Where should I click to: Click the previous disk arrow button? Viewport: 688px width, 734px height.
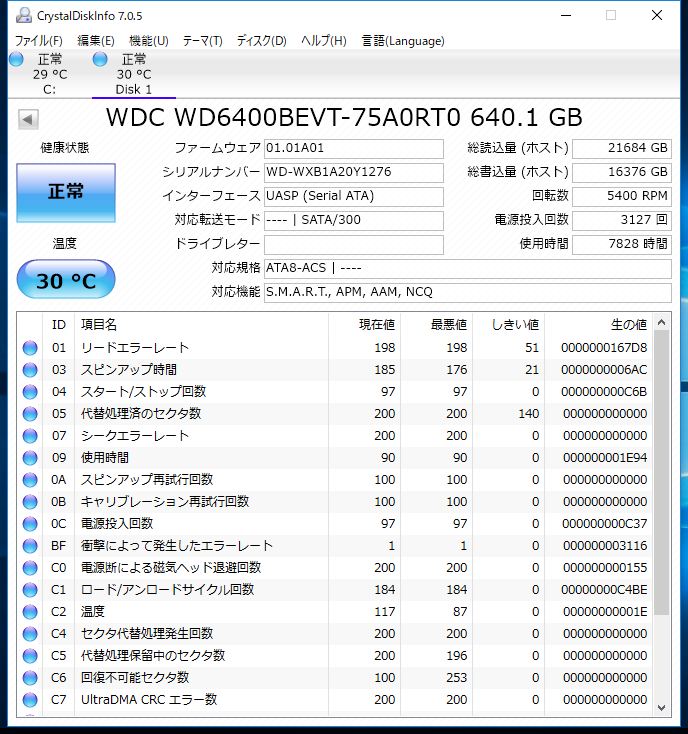point(28,119)
